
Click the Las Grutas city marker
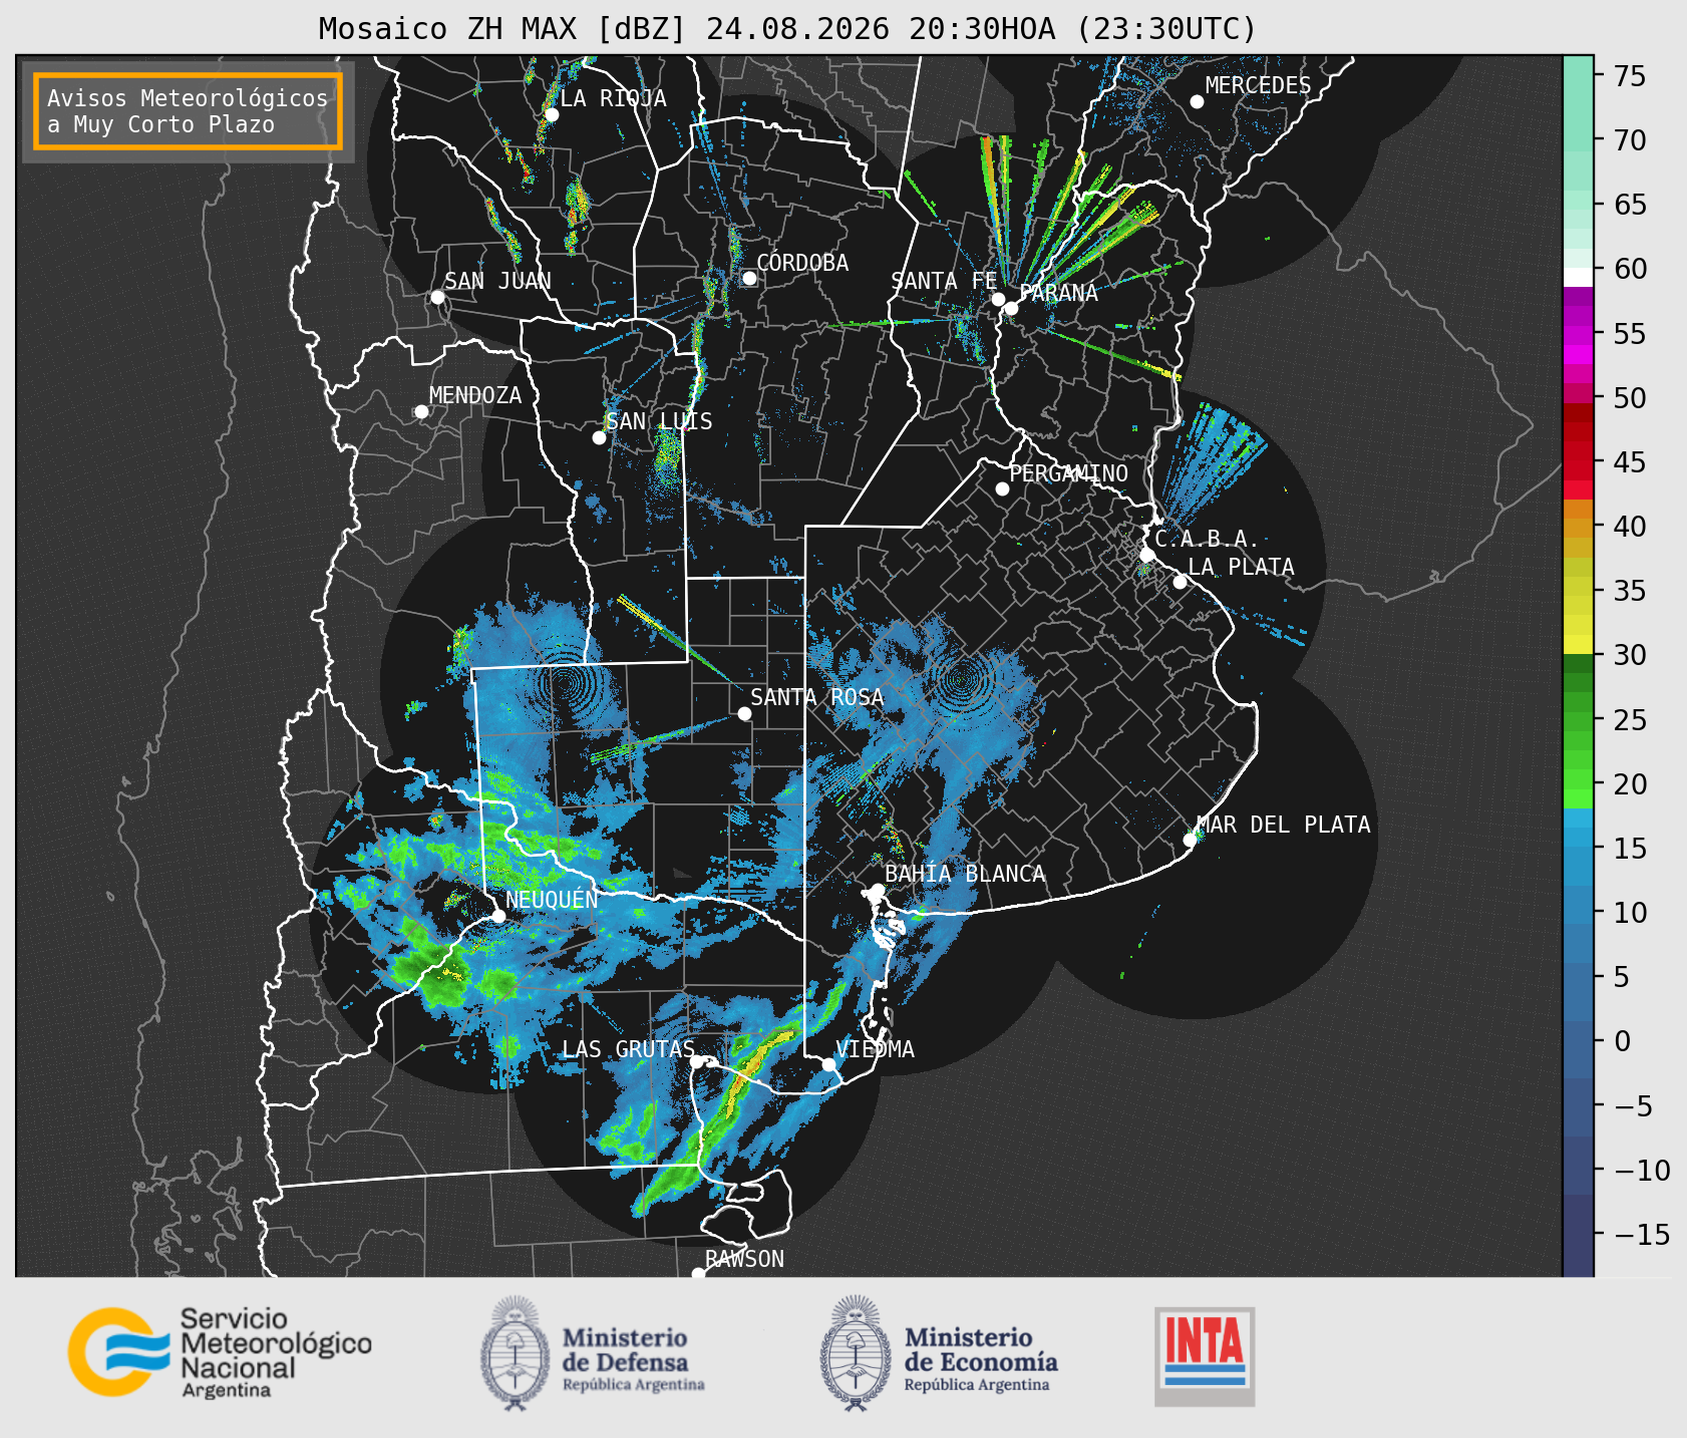[x=697, y=1062]
